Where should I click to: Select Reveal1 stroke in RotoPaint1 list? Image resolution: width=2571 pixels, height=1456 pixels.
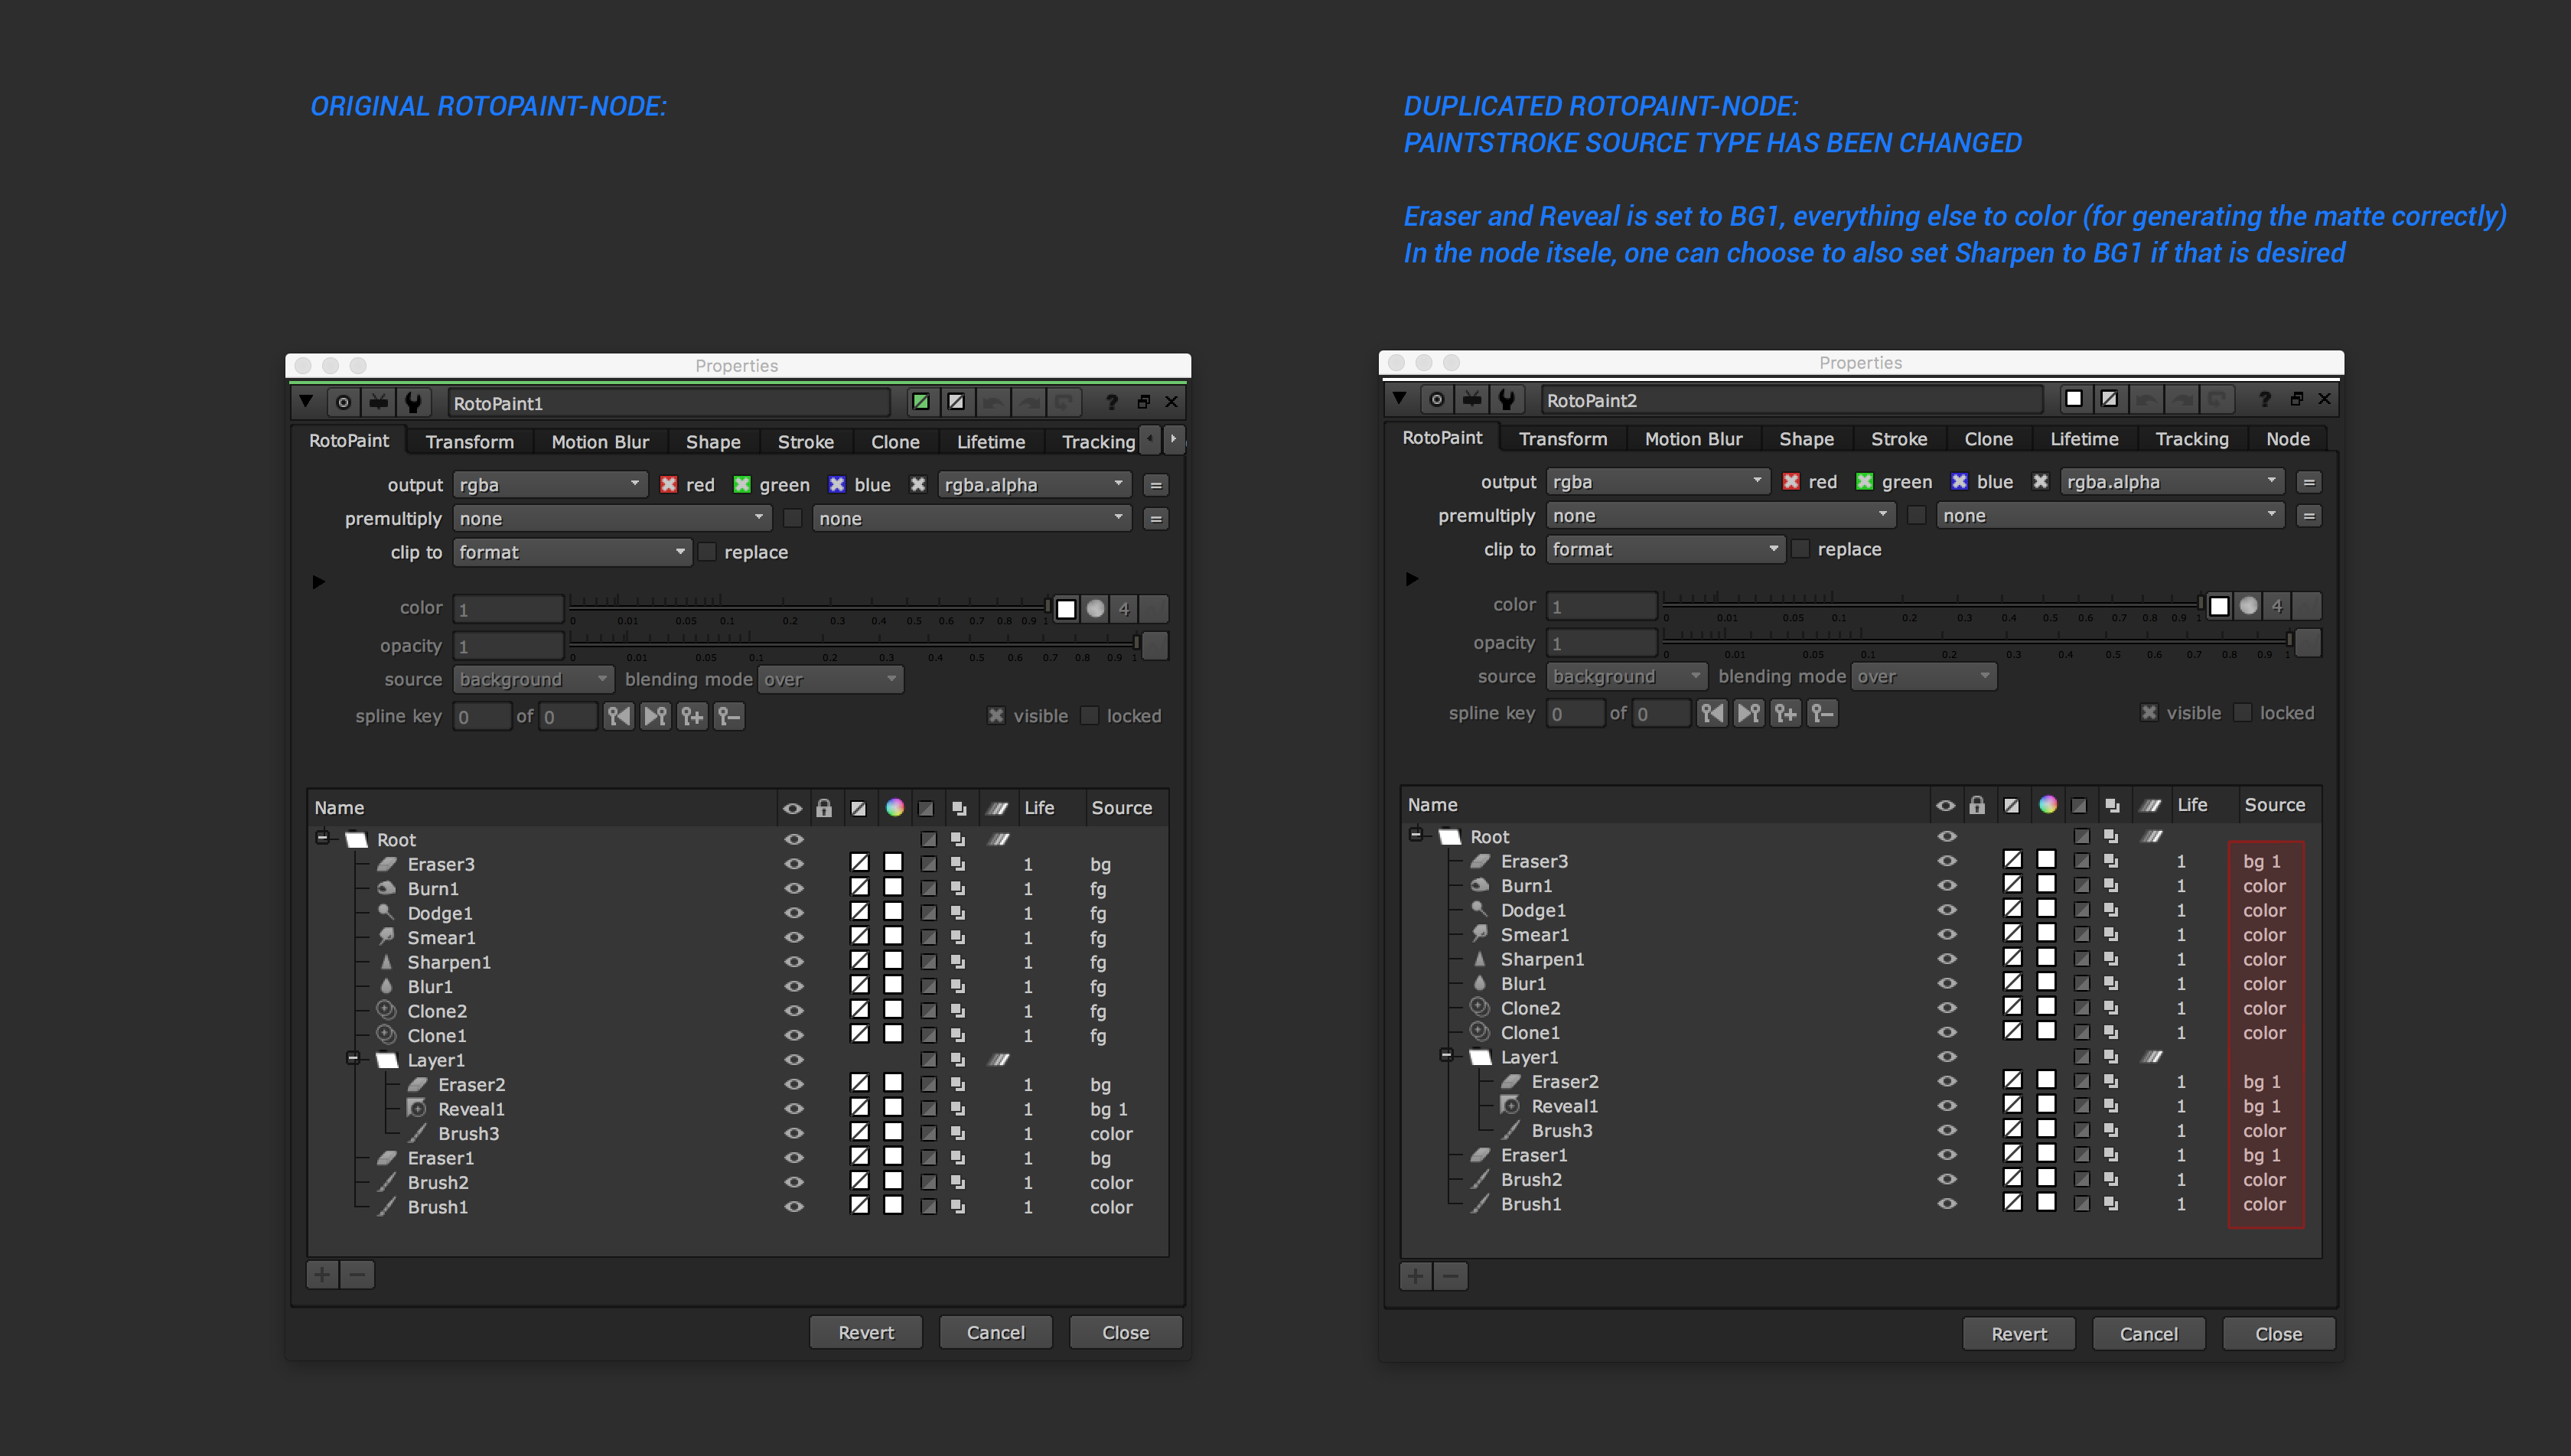click(471, 1108)
